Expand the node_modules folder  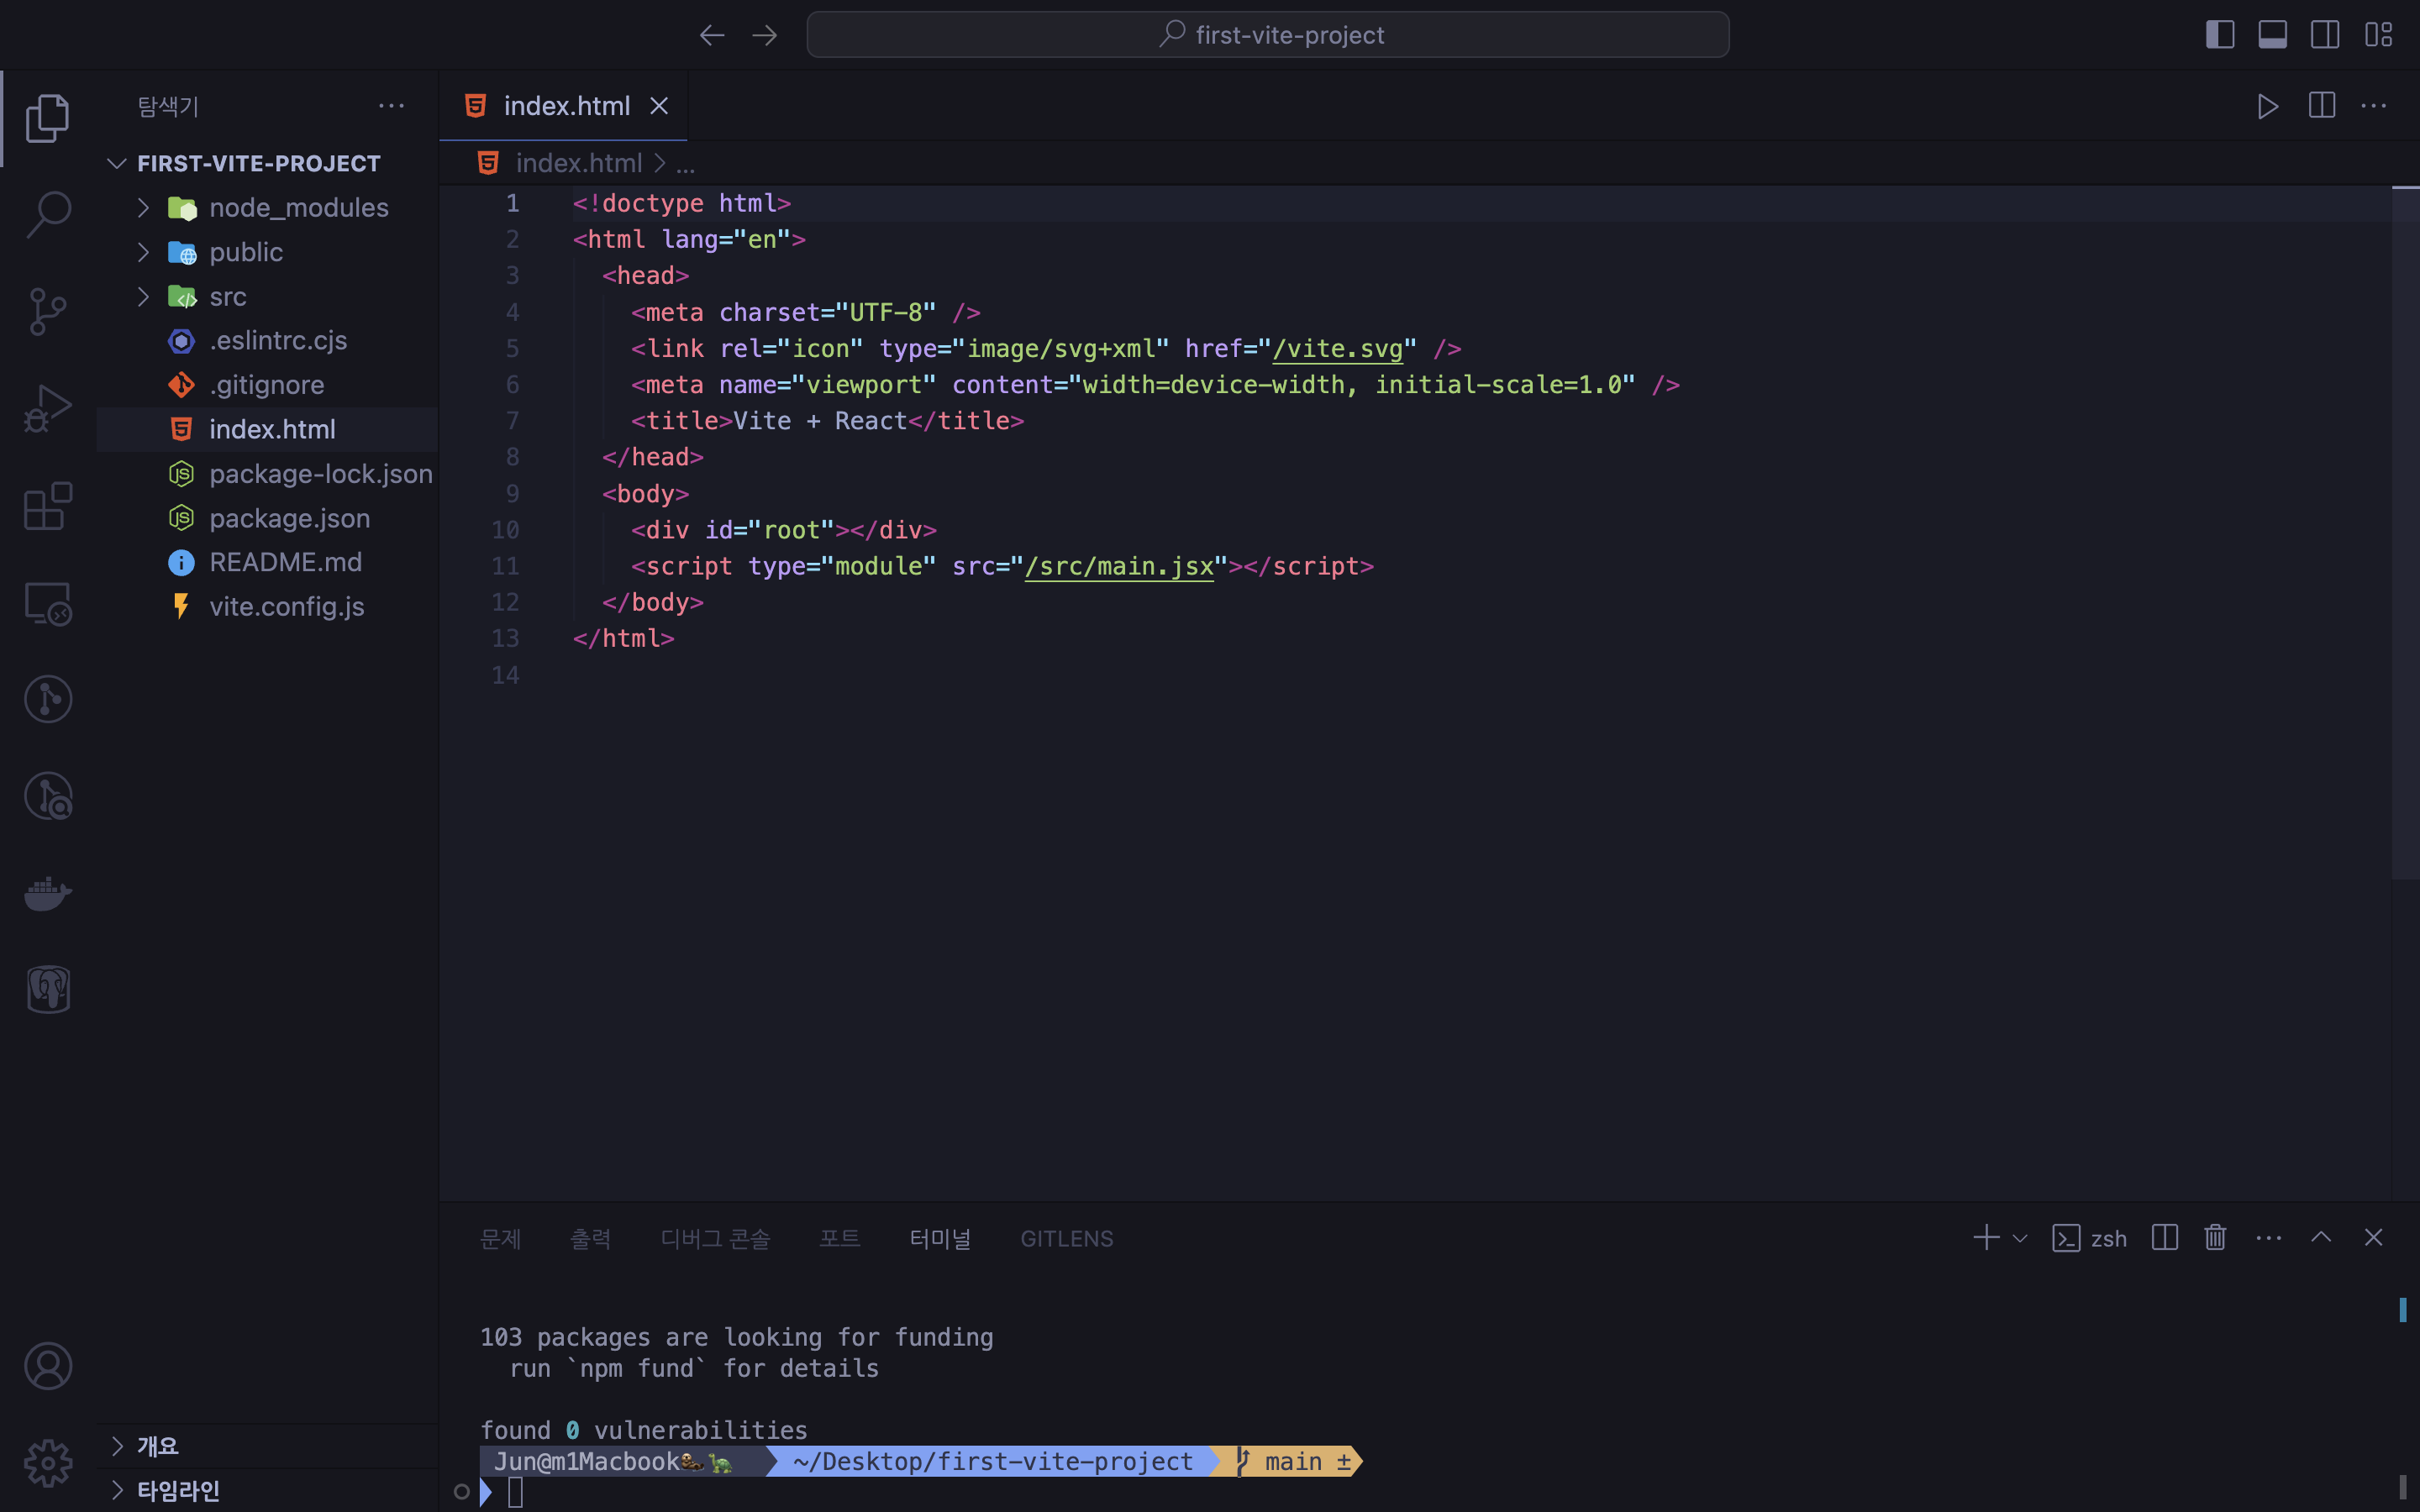pos(298,208)
